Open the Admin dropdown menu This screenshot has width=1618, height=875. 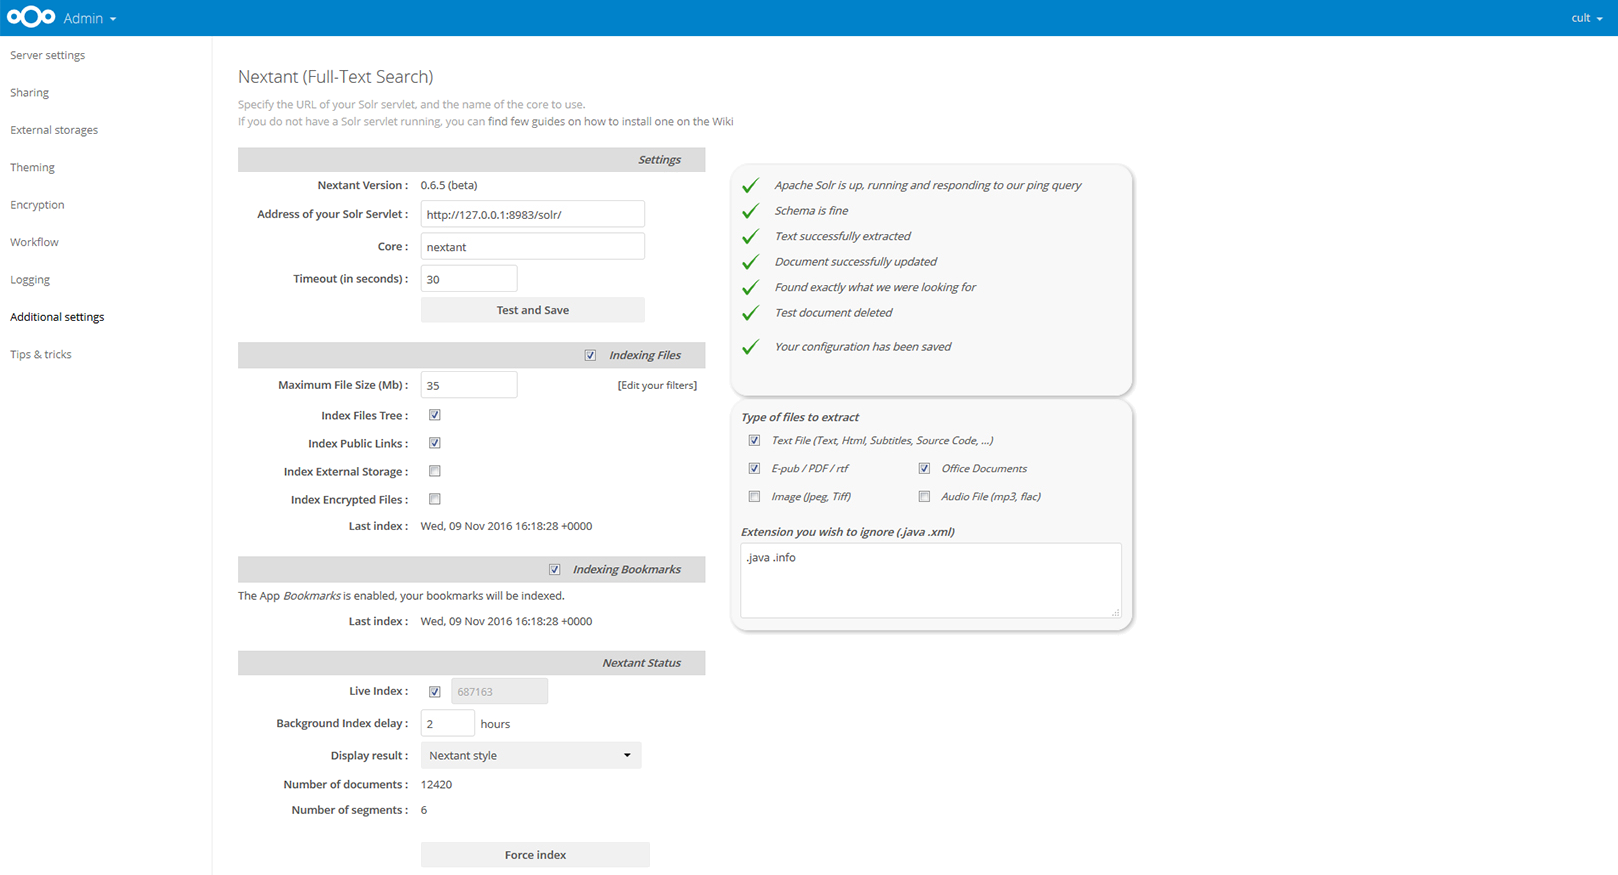(x=90, y=18)
